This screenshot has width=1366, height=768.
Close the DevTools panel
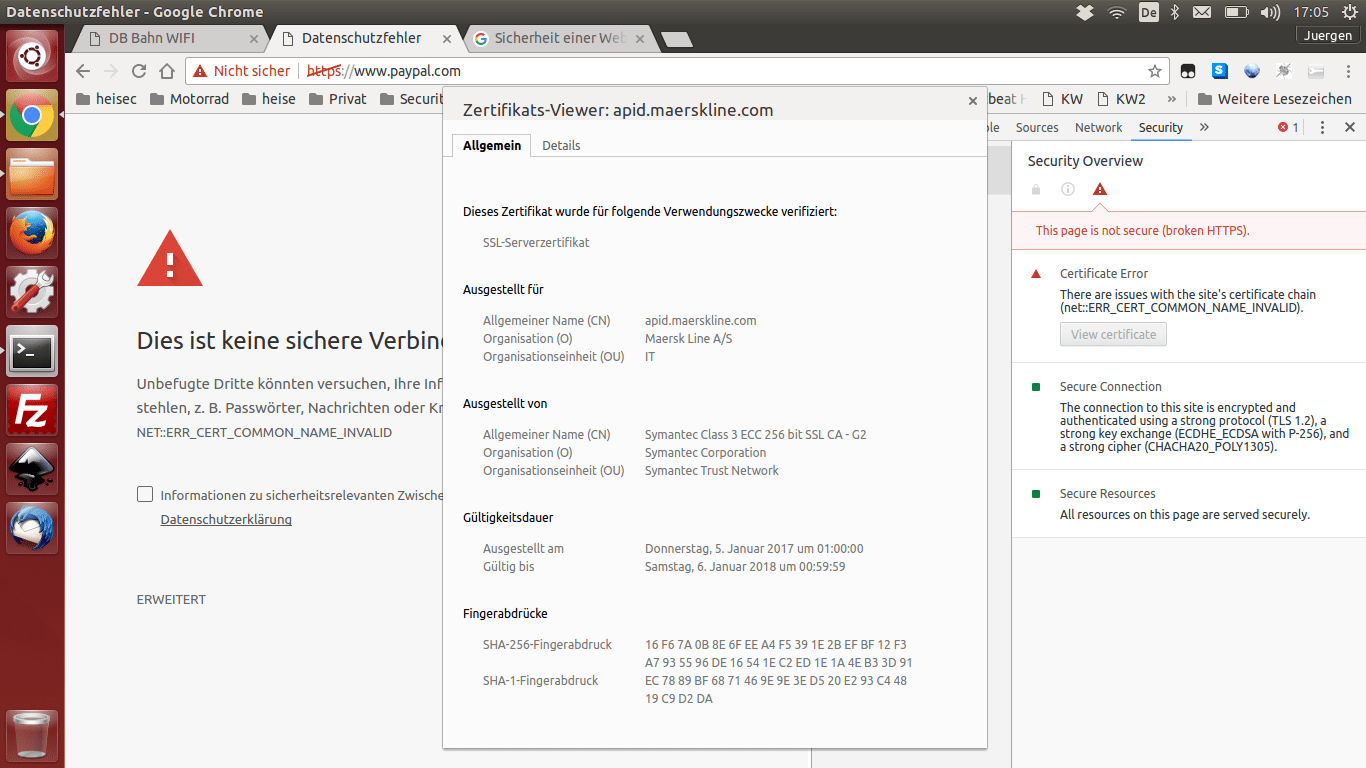point(1349,128)
